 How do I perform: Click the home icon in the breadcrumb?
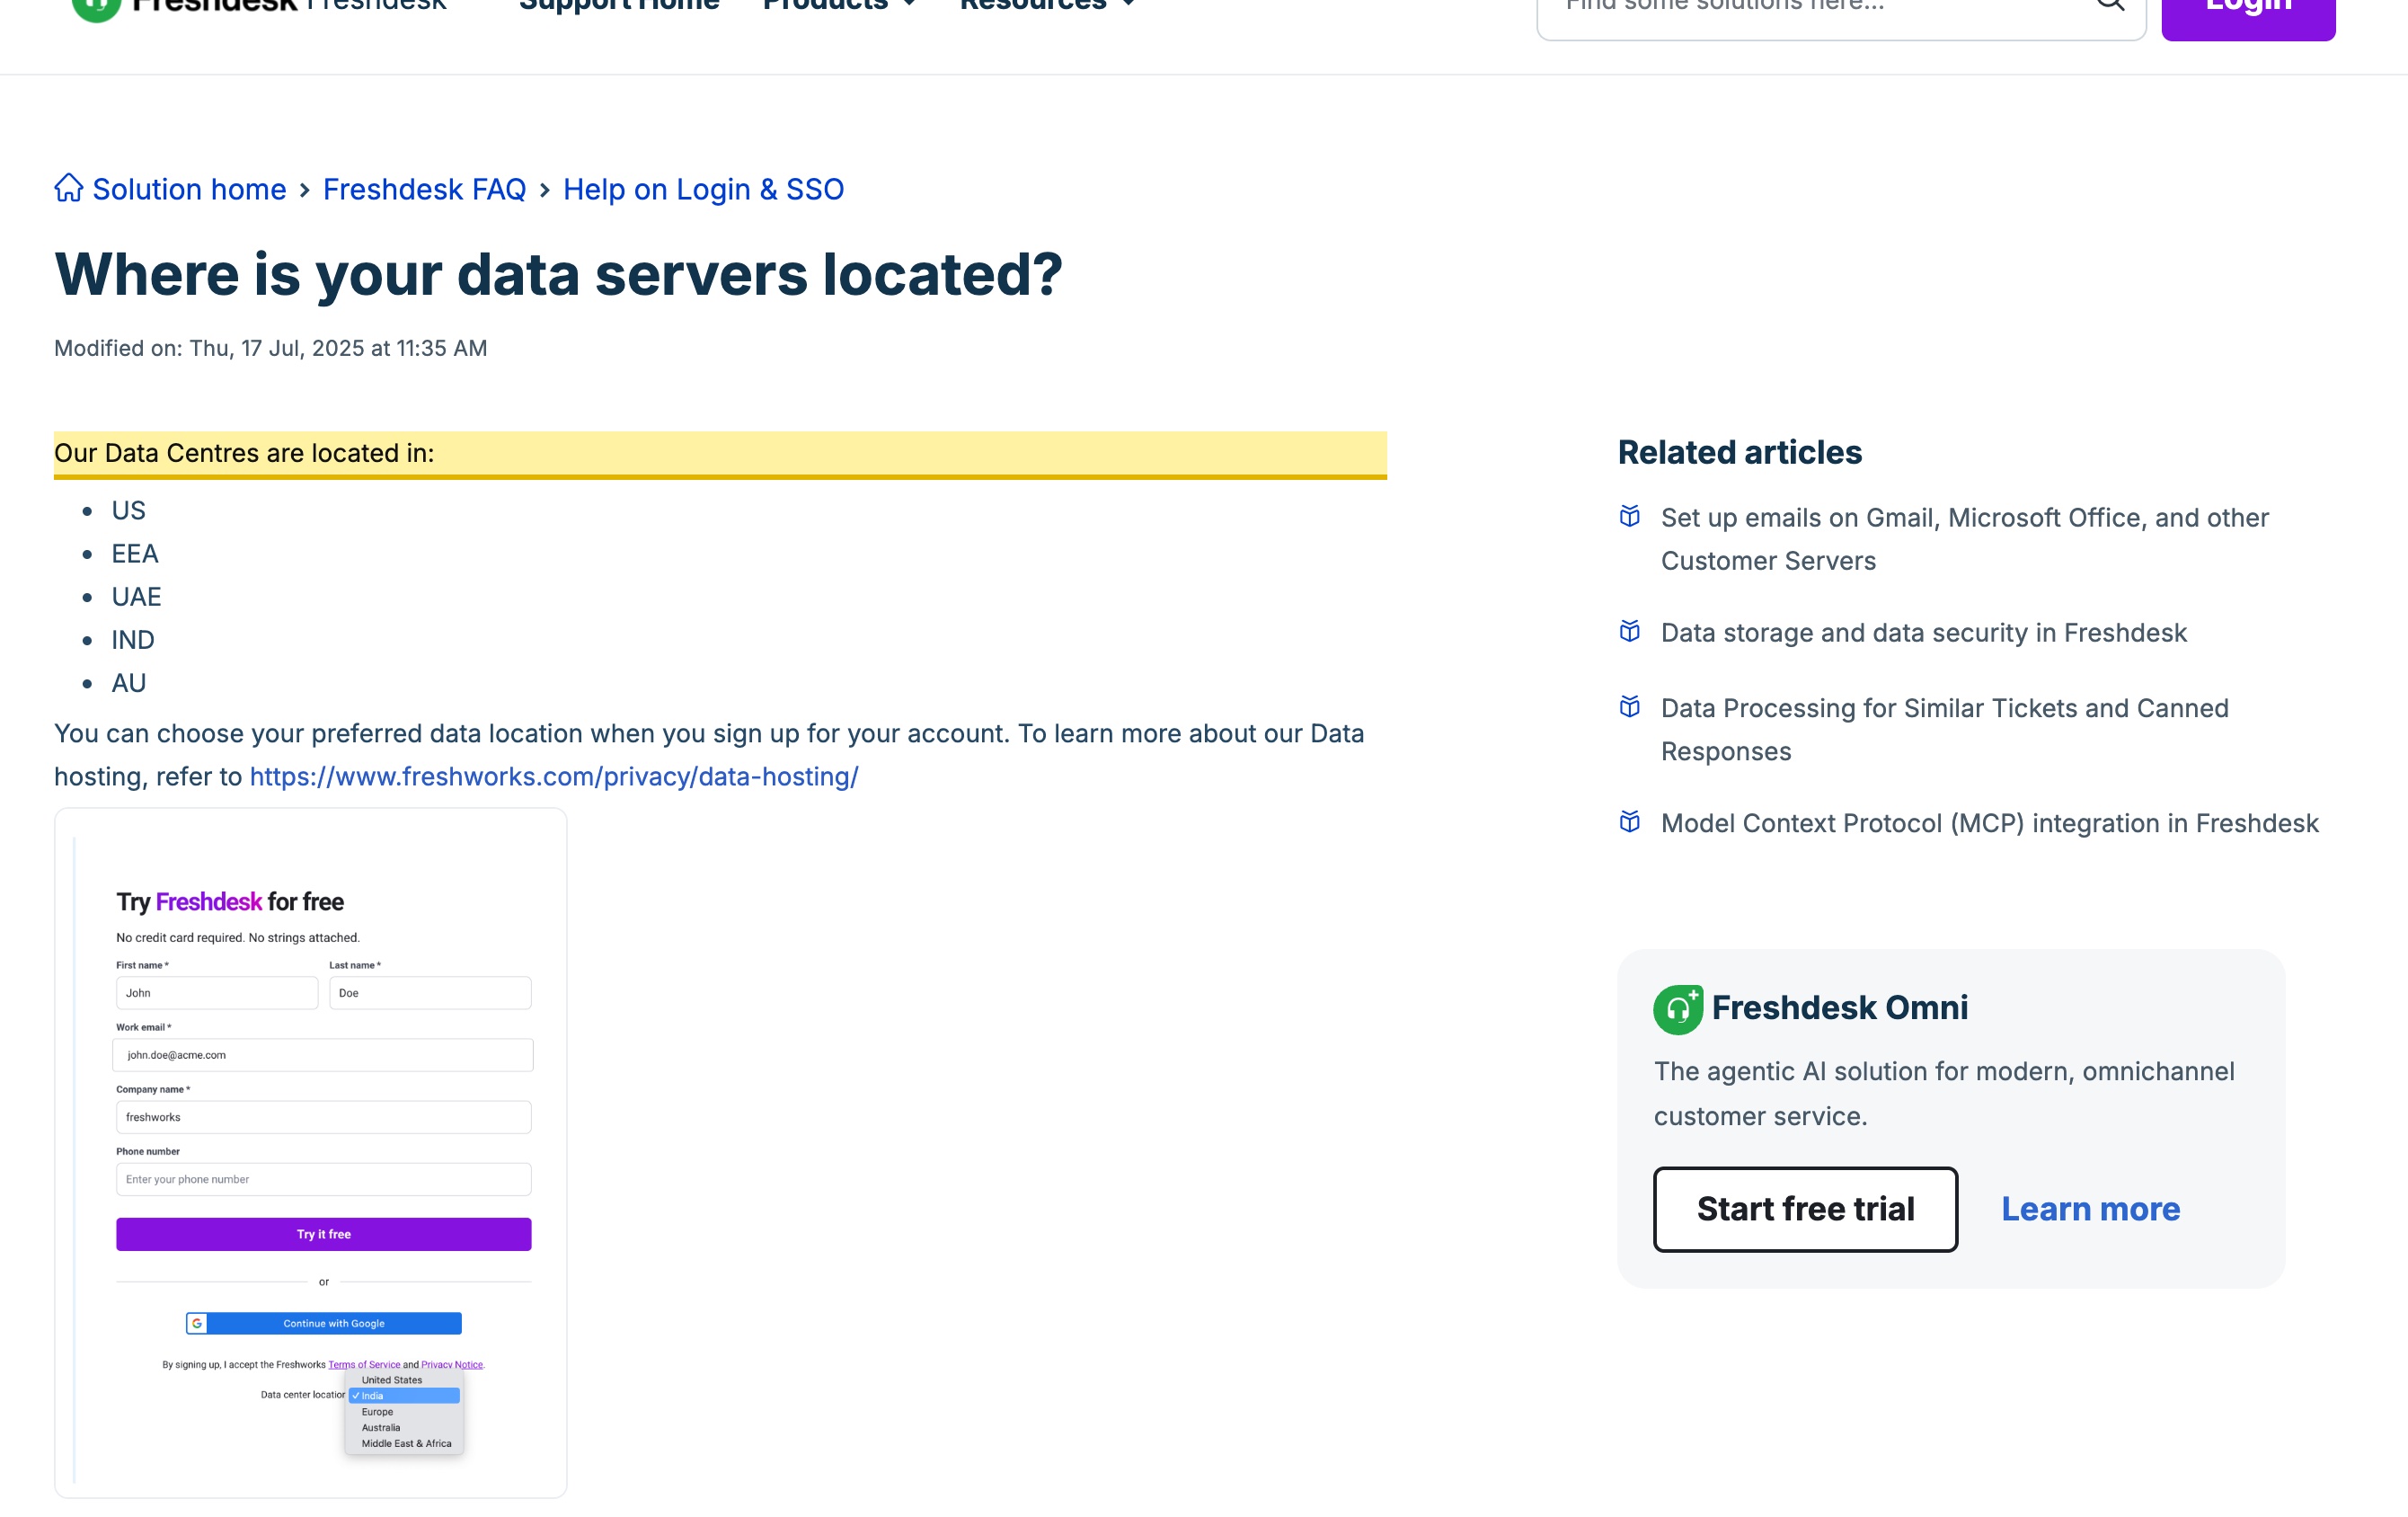68,188
